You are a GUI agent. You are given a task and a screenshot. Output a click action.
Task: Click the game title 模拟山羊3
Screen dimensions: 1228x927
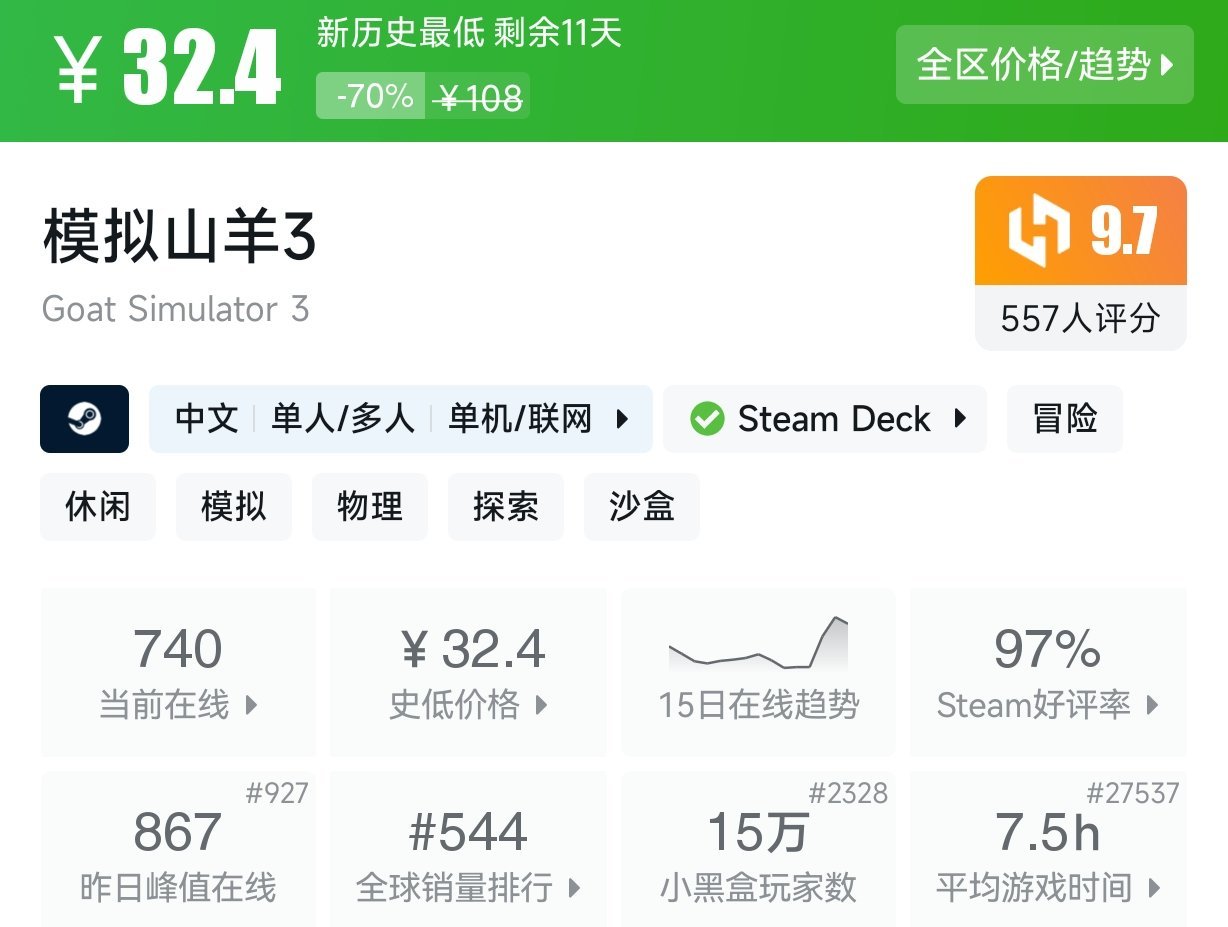pyautogui.click(x=180, y=238)
